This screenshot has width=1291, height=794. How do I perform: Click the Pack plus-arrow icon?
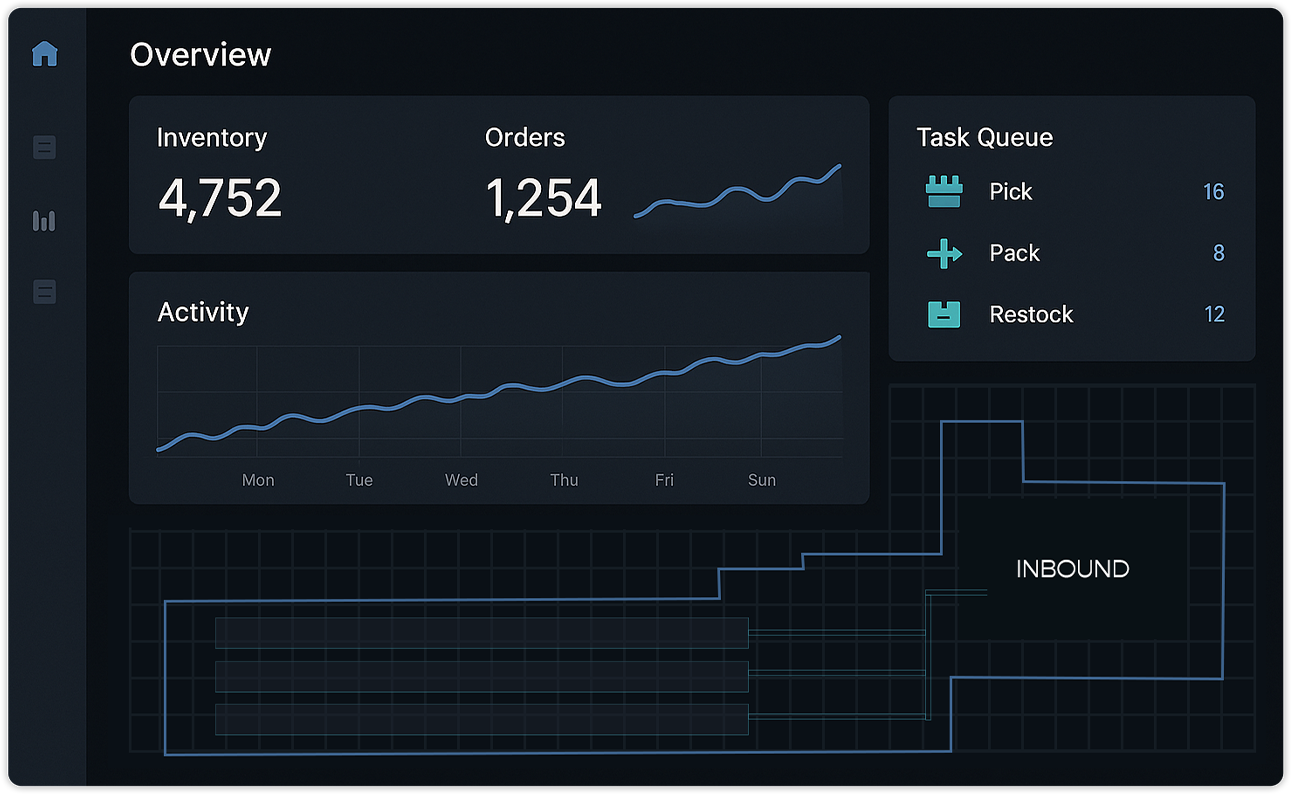944,254
